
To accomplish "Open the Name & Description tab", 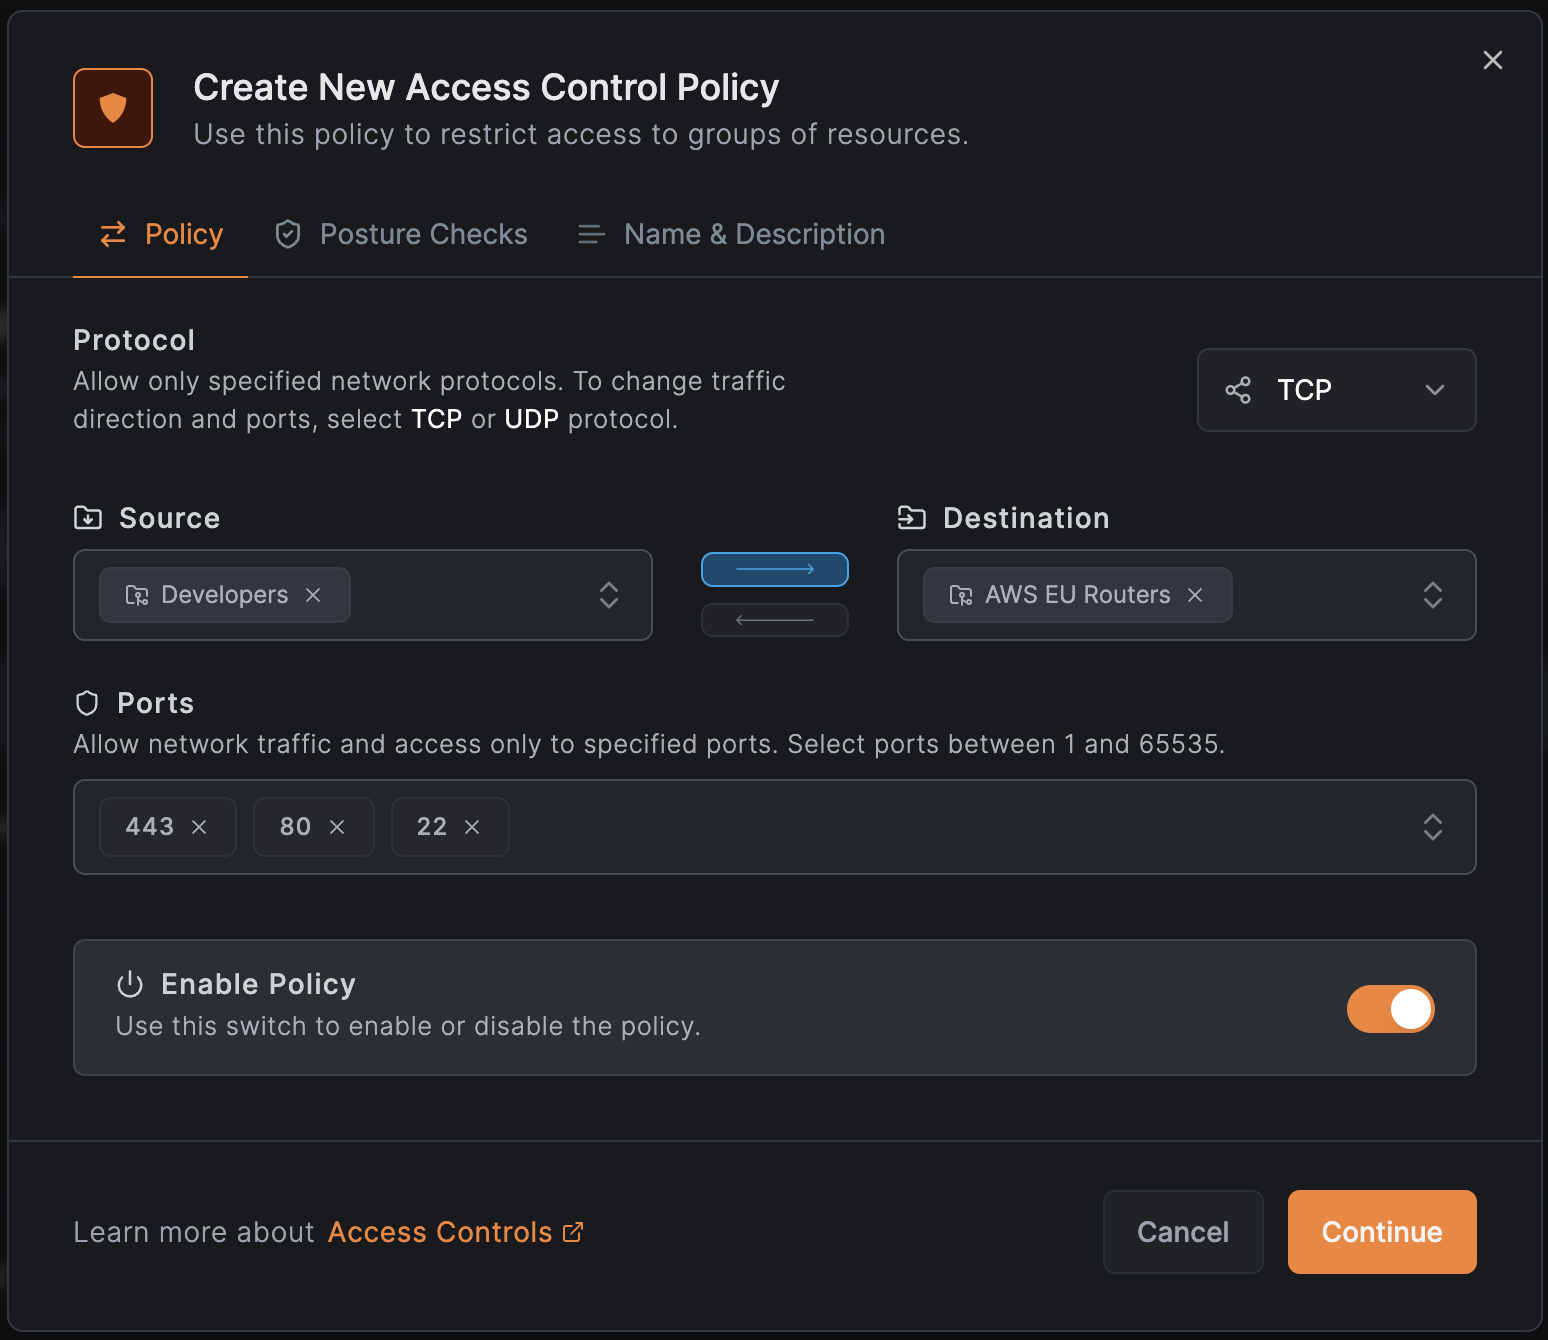I will point(753,233).
